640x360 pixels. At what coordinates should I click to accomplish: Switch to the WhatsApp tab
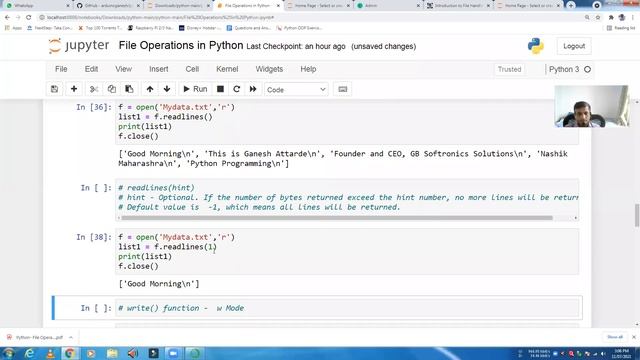[36, 6]
